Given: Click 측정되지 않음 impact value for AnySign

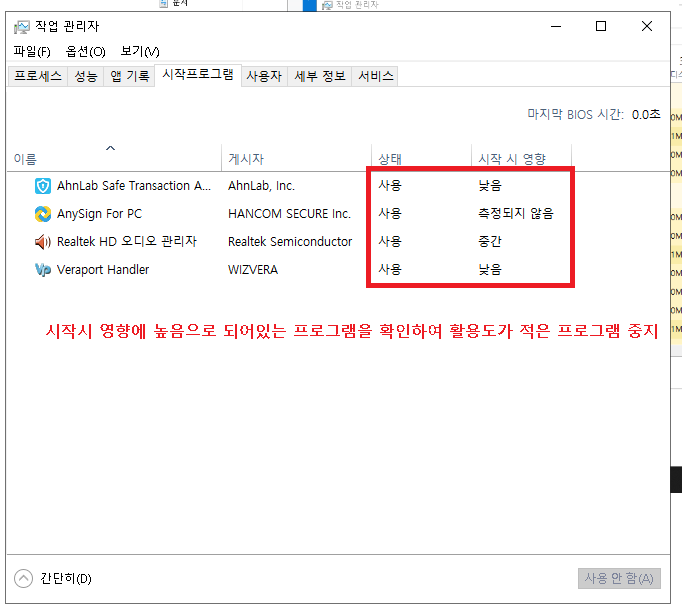Looking at the screenshot, I should click(516, 214).
